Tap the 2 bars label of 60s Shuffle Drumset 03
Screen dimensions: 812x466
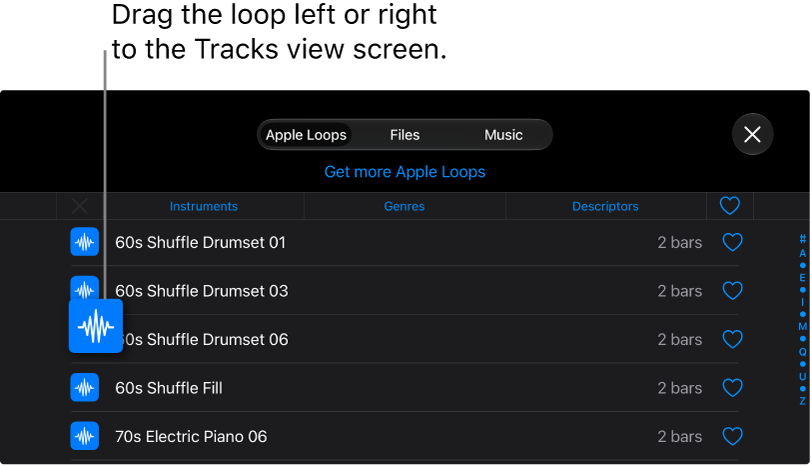679,291
